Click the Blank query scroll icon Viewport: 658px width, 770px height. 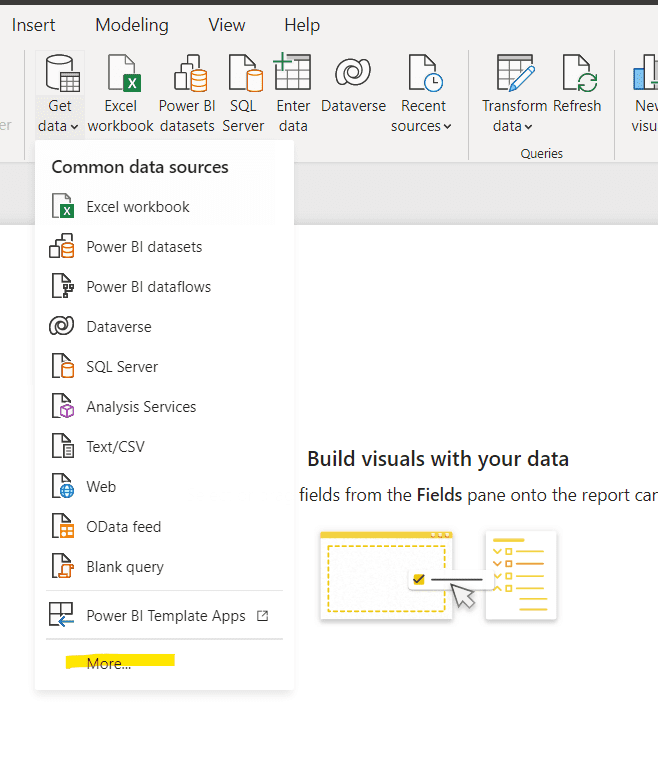[63, 566]
